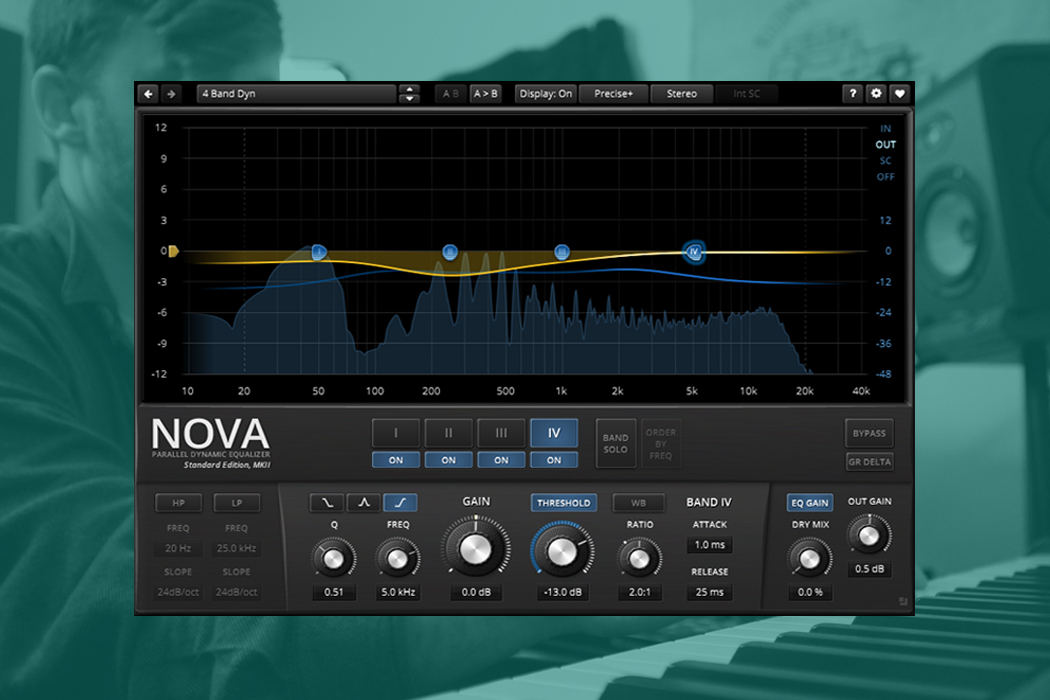This screenshot has width=1050, height=700.
Task: Select OUT analyzer source
Action: pyautogui.click(x=885, y=145)
